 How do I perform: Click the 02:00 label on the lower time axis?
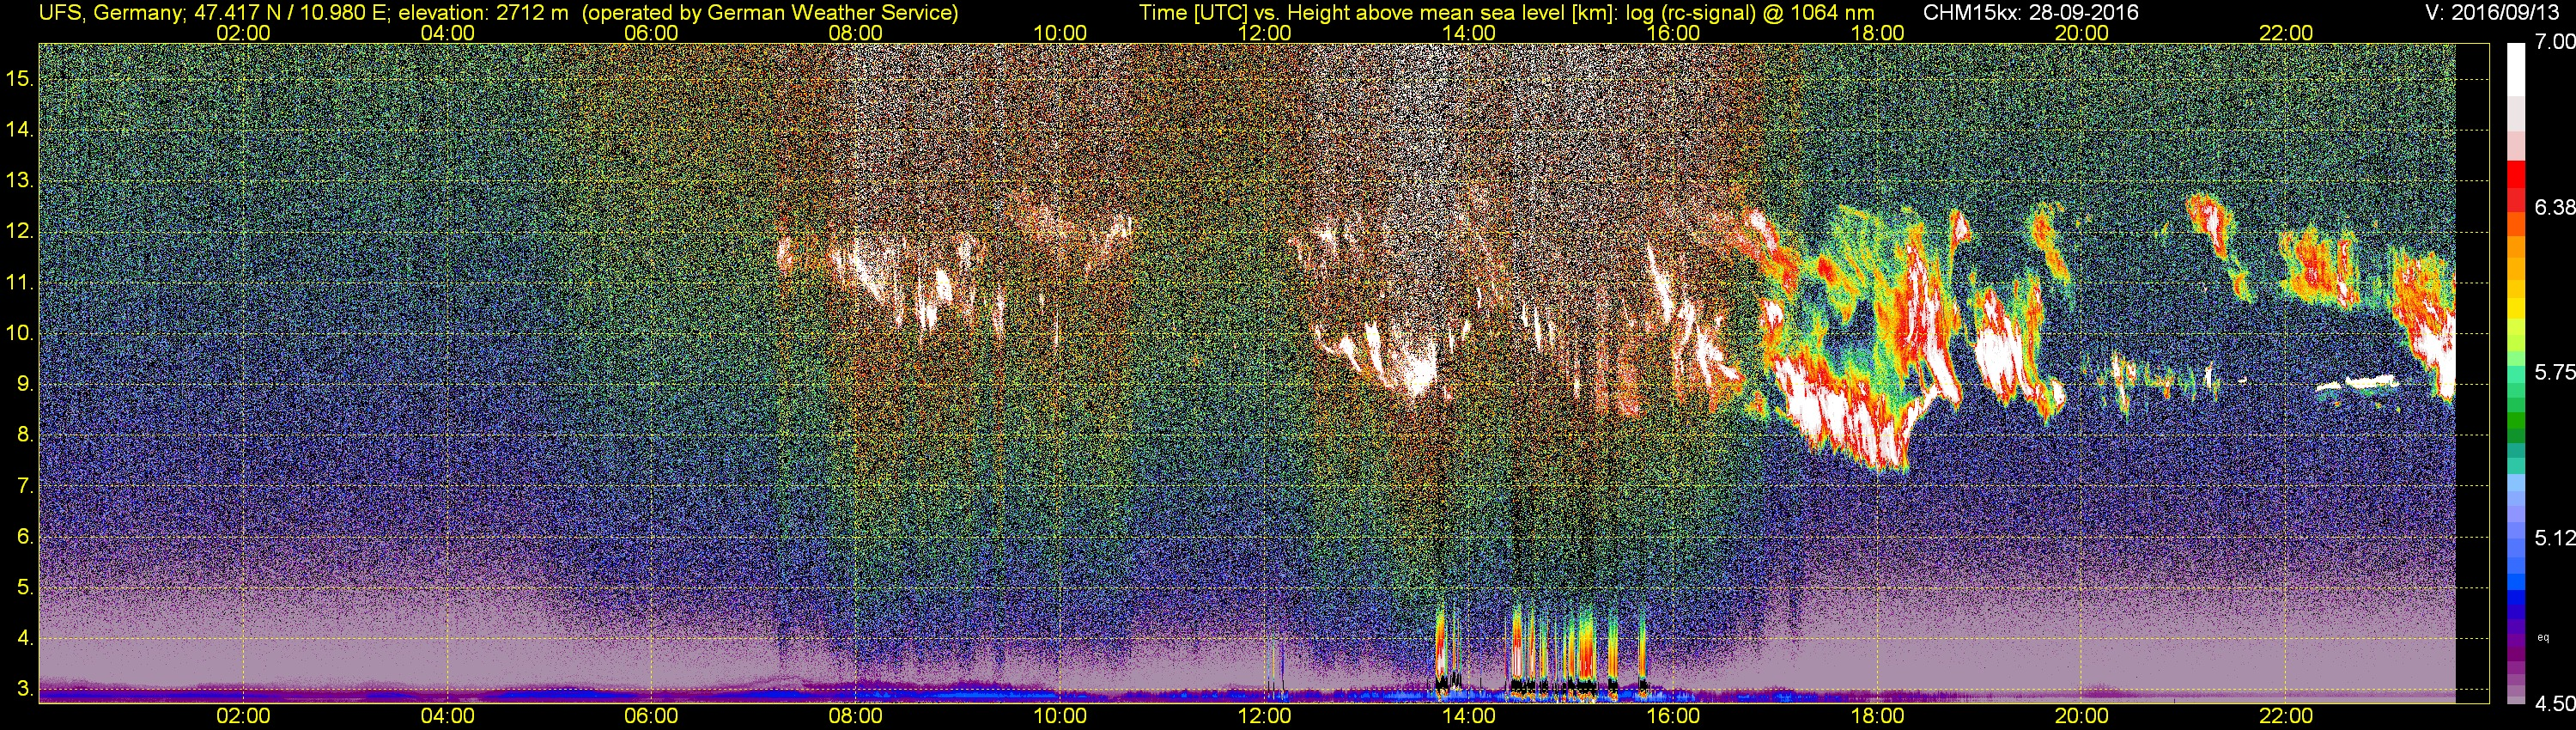[x=243, y=716]
